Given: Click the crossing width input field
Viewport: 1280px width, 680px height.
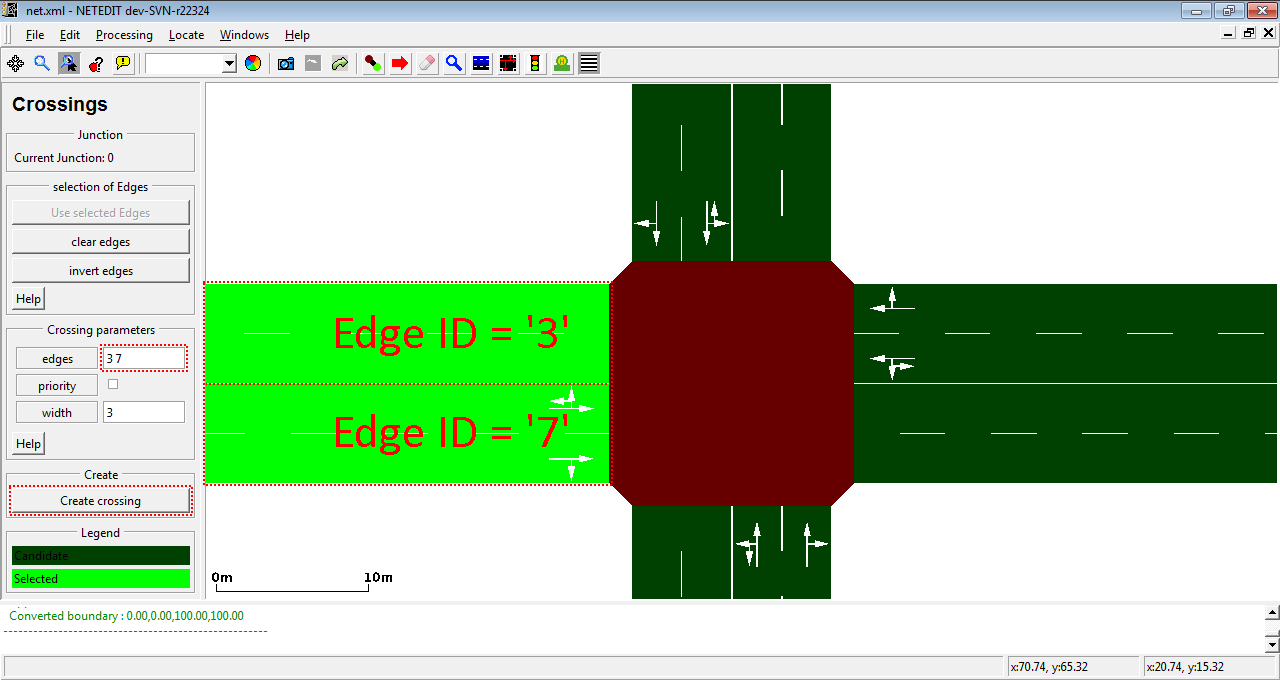Looking at the screenshot, I should pos(144,412).
